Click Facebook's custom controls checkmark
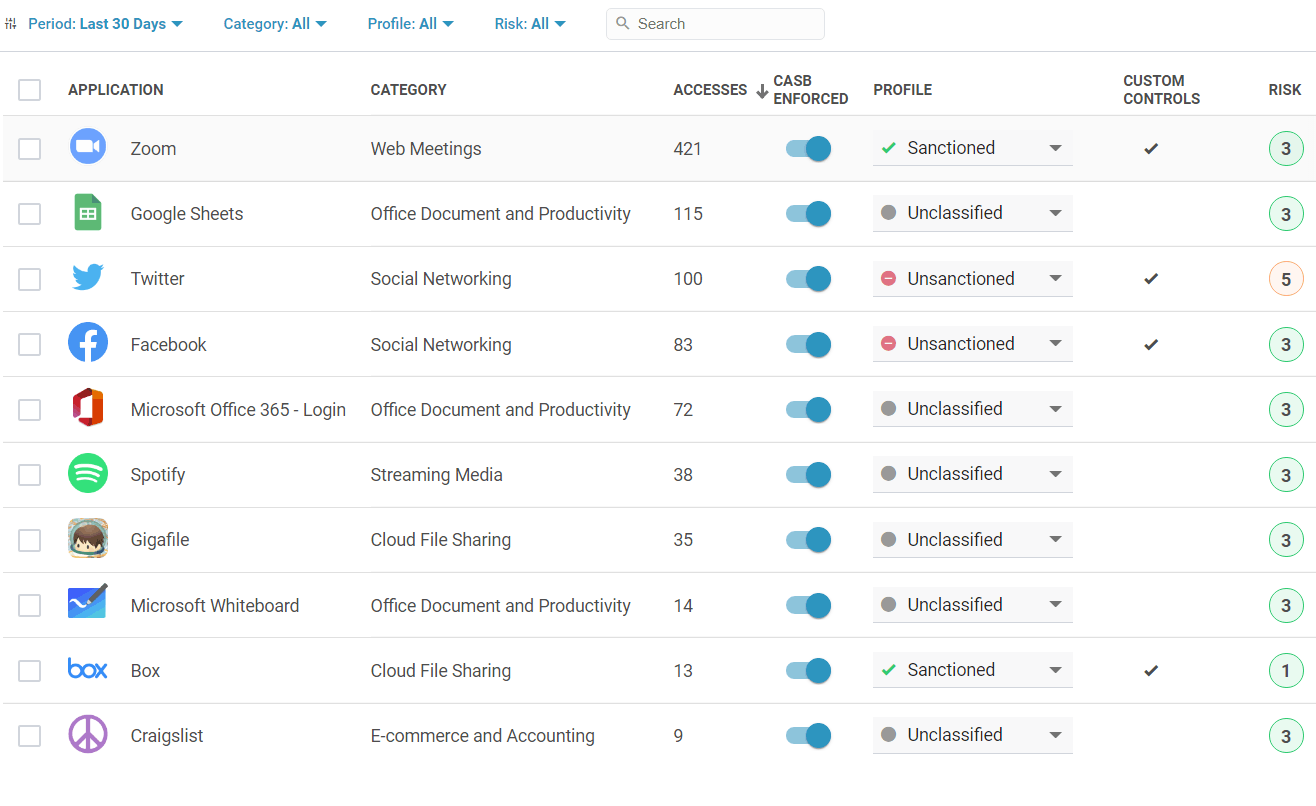 [1151, 344]
